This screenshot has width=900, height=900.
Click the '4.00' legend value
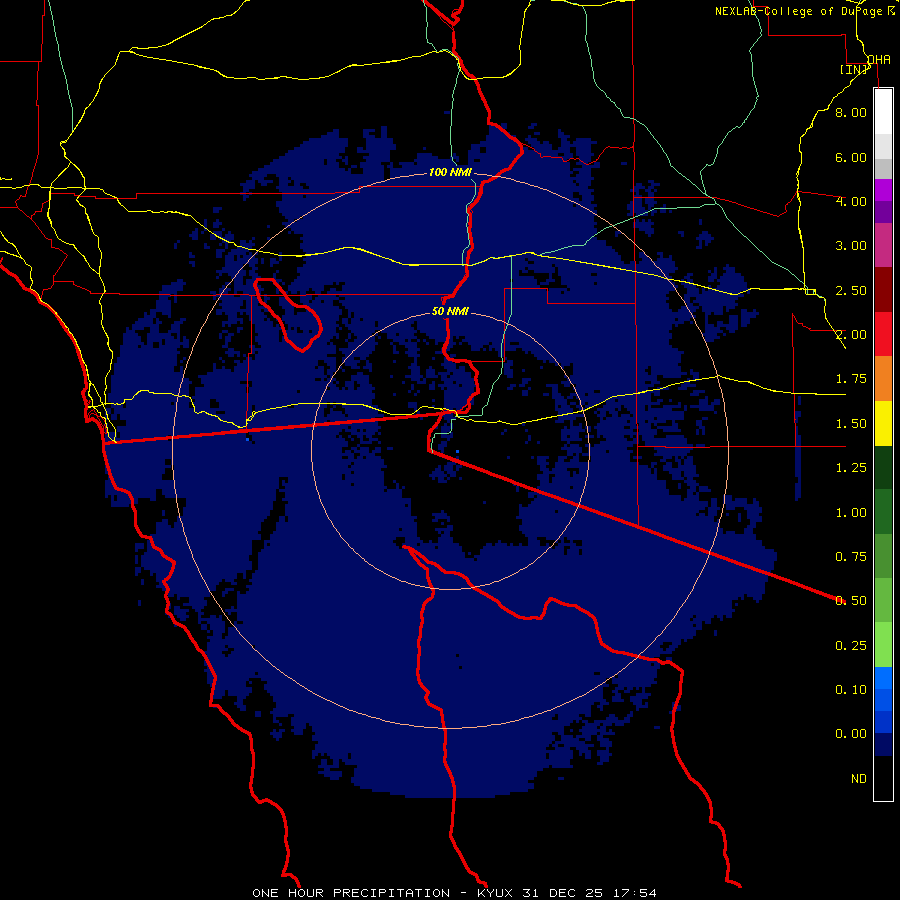tap(851, 201)
